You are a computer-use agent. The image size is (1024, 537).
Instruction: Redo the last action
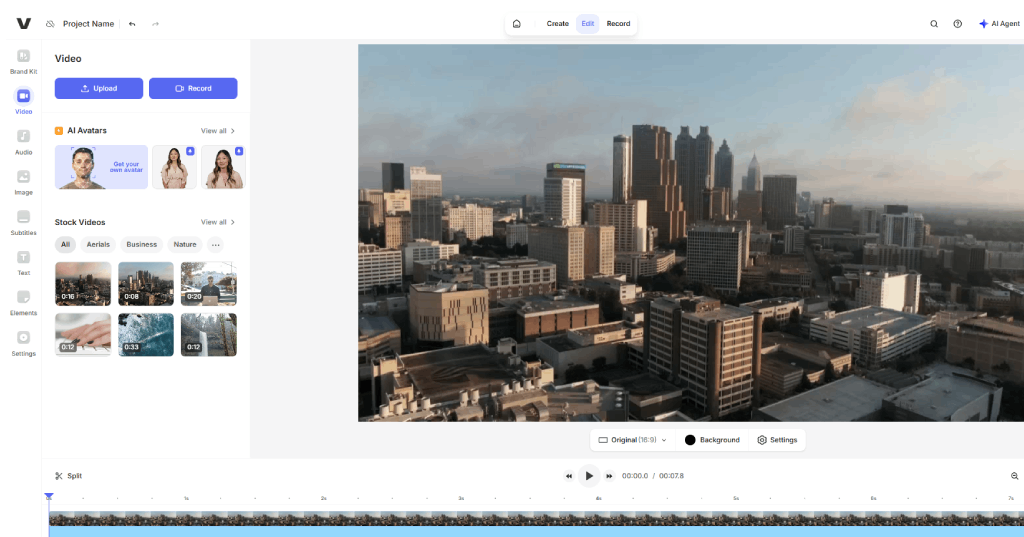coord(155,24)
